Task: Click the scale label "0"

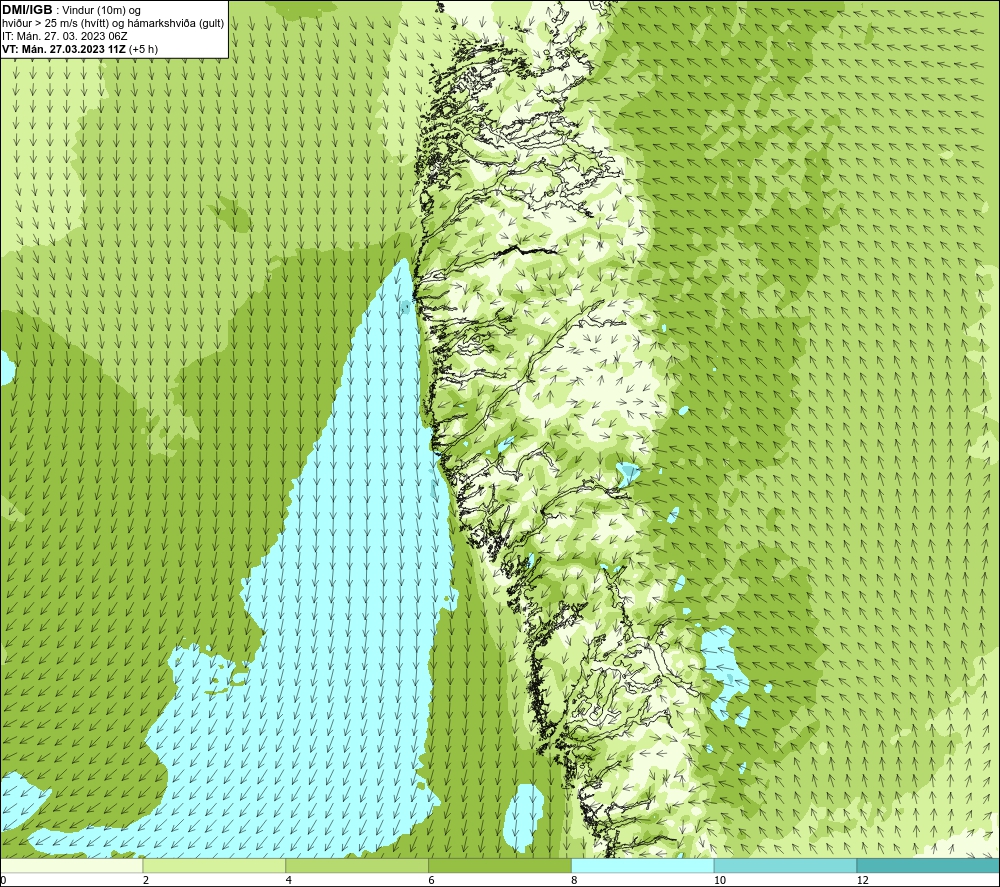Action: click(x=3, y=881)
